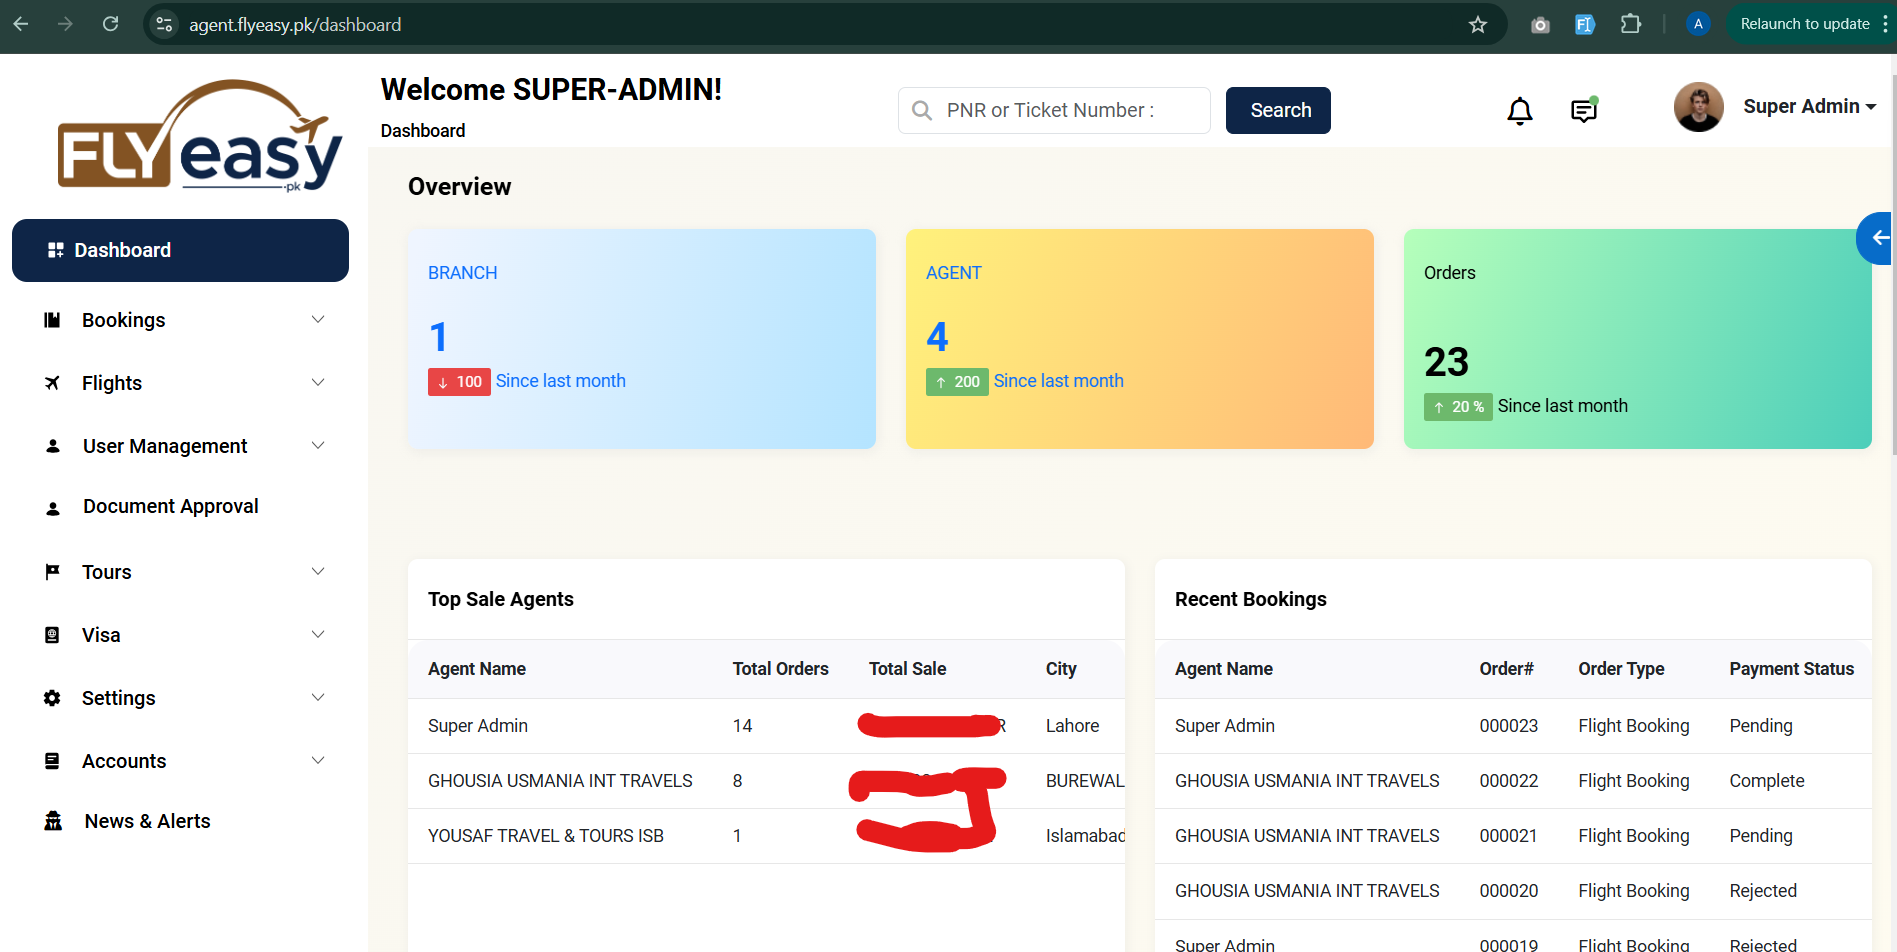Click the Total Sale column header
1897x952 pixels.
click(x=907, y=669)
